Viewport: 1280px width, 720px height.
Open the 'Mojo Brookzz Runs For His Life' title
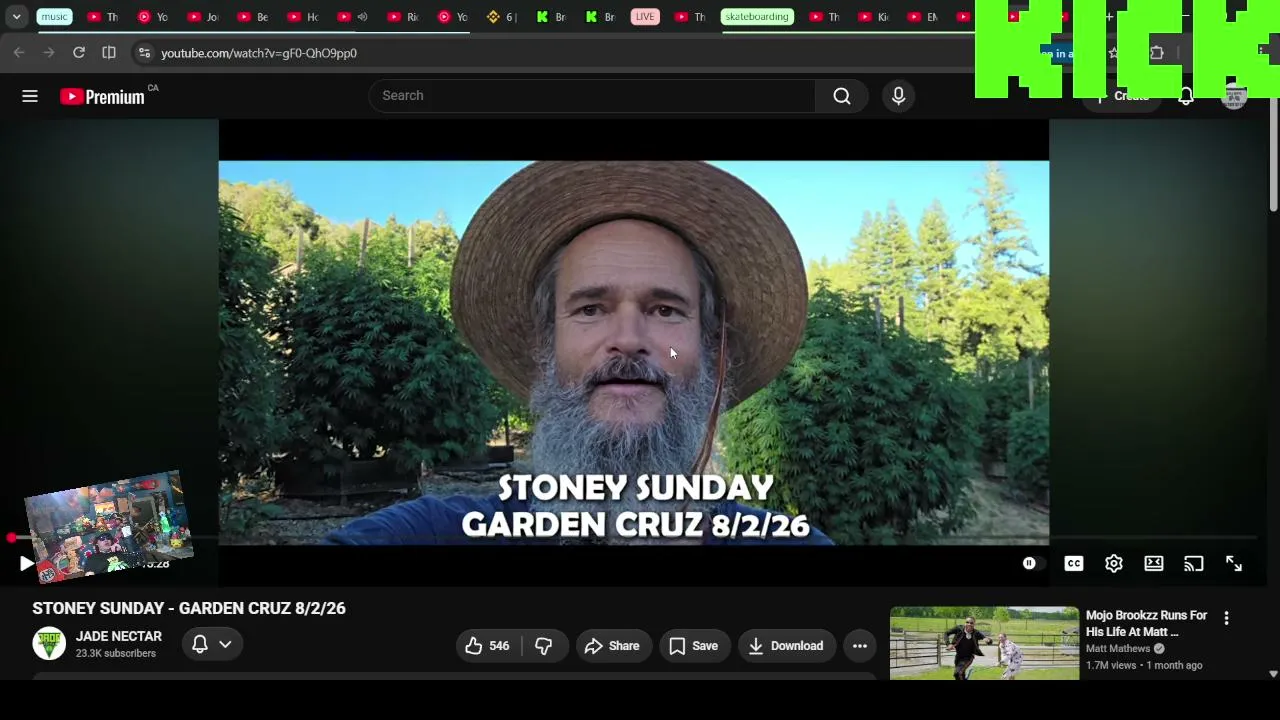click(x=1146, y=623)
